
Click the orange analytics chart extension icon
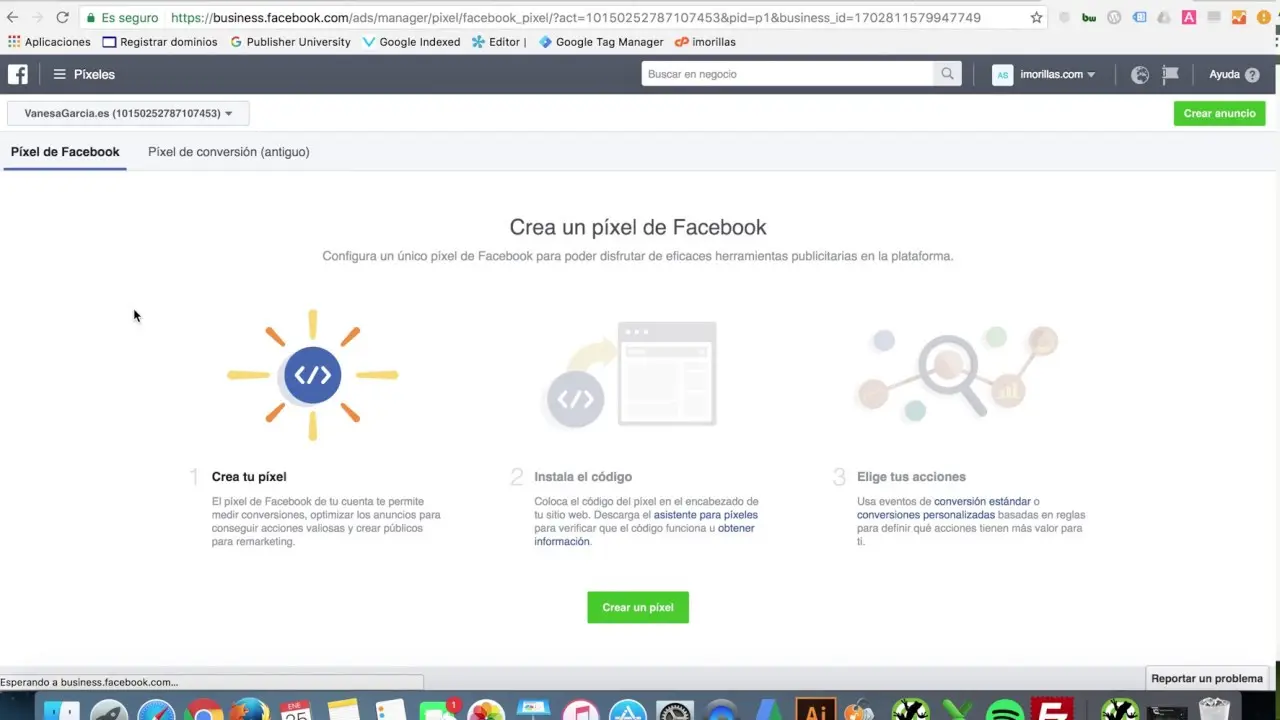pos(1239,18)
